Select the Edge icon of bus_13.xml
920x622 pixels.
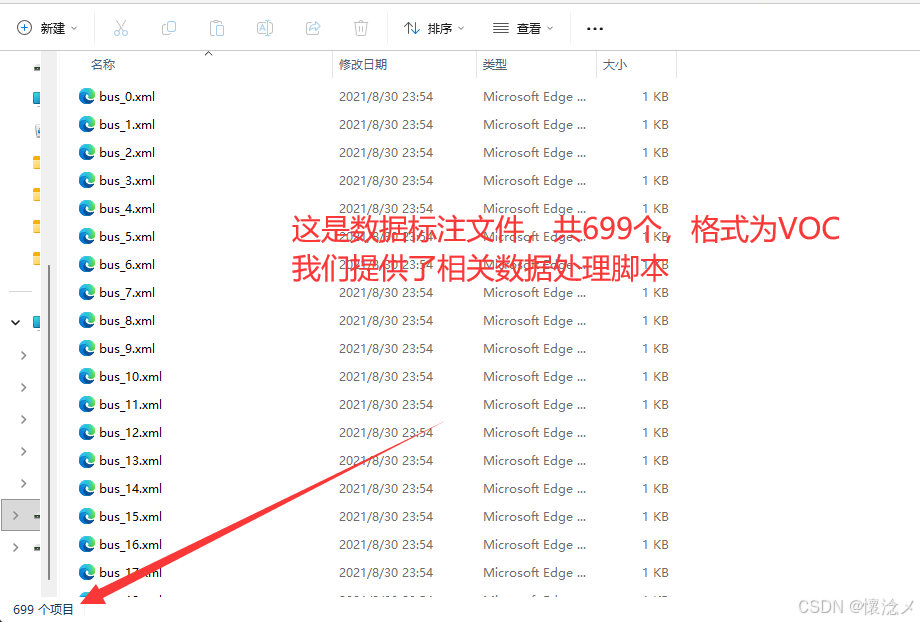87,461
